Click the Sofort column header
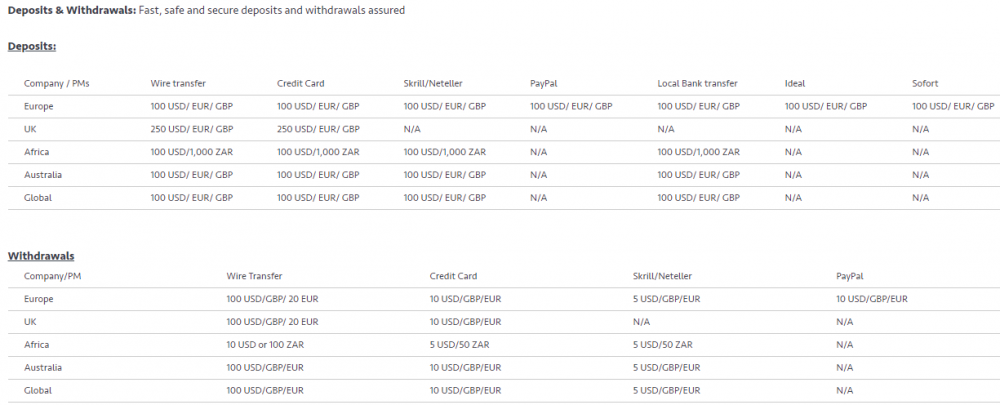The image size is (1000, 405). point(925,84)
